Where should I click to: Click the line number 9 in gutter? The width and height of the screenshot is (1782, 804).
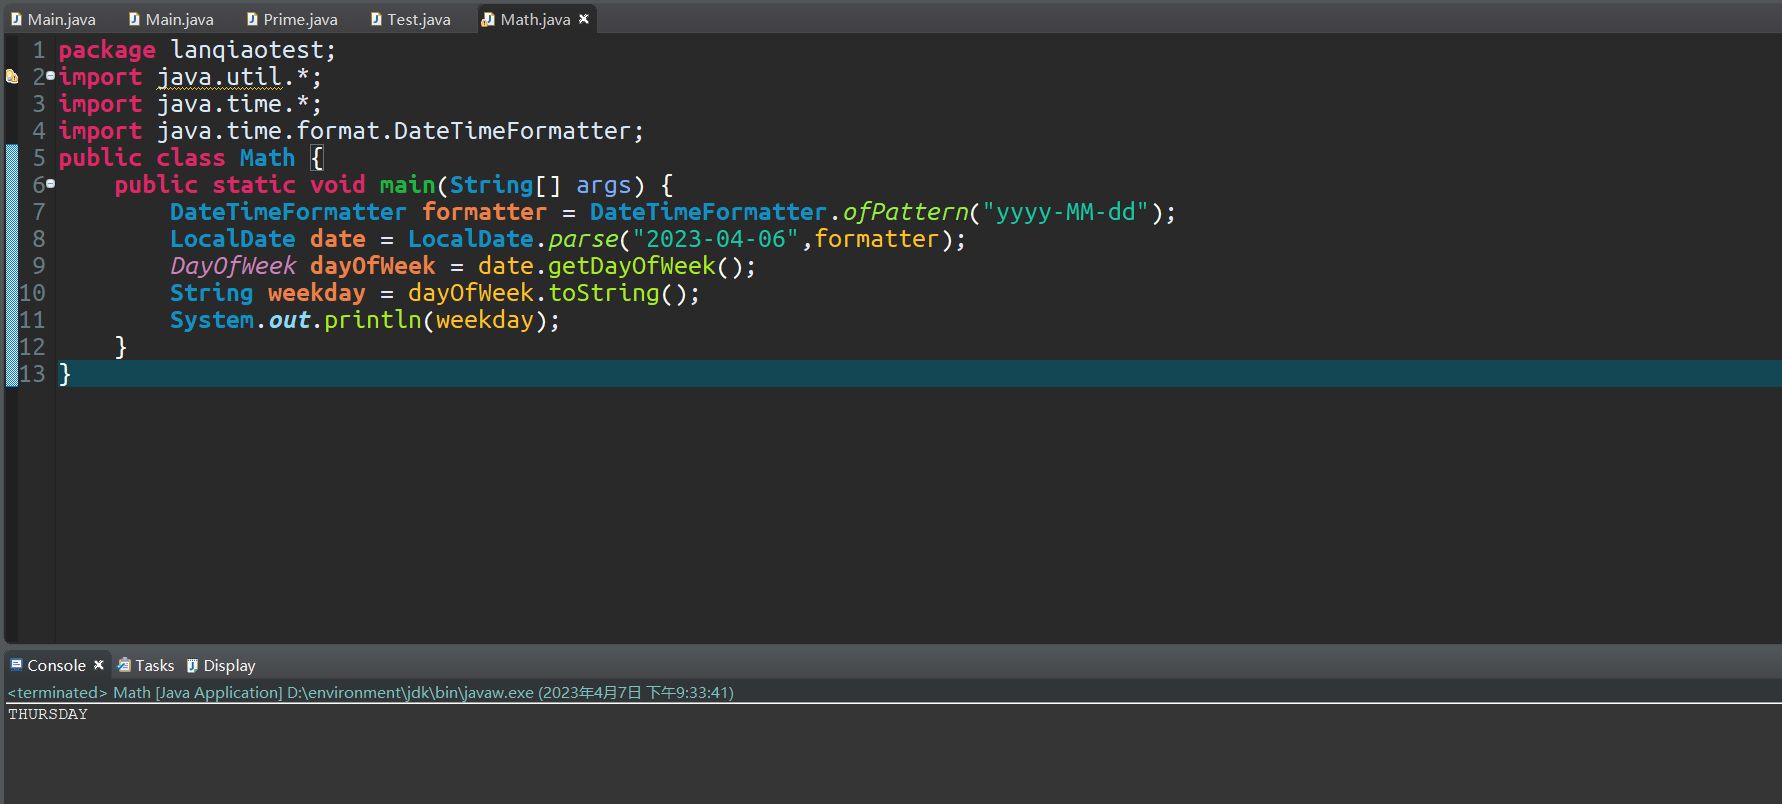click(x=38, y=266)
